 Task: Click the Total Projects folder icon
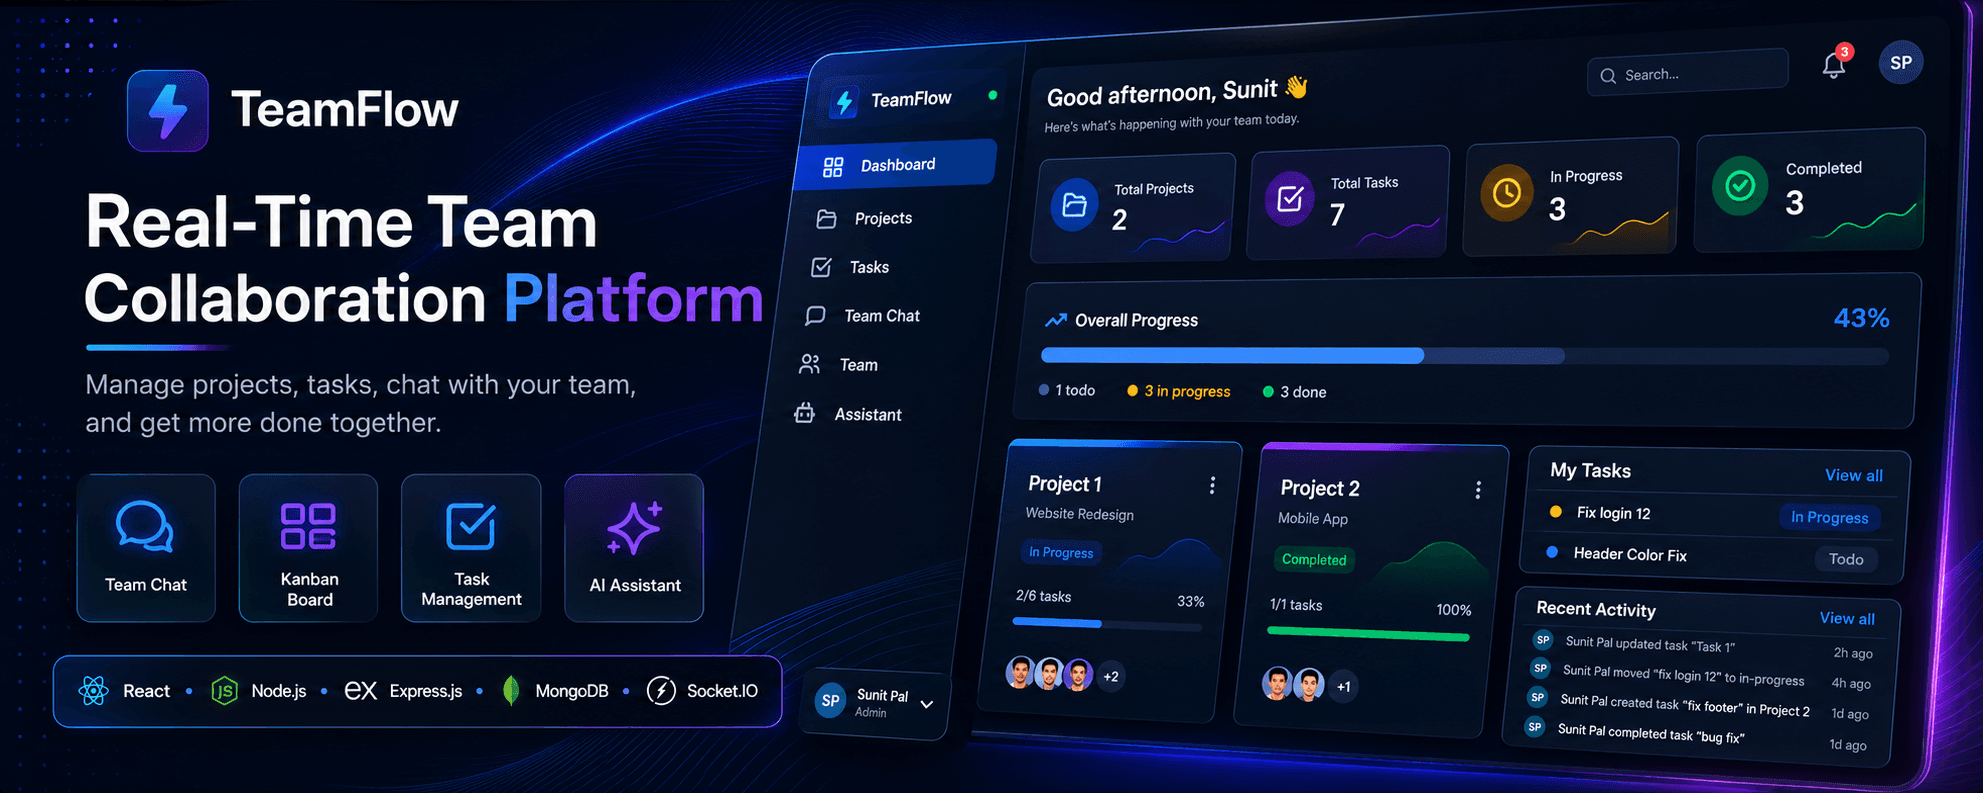pos(1075,205)
